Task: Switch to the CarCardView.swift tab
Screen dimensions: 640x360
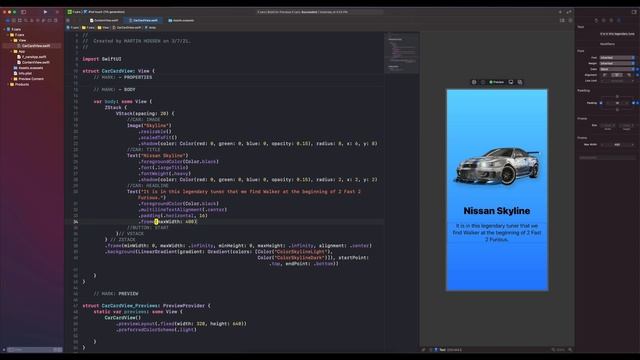Action: 143,20
